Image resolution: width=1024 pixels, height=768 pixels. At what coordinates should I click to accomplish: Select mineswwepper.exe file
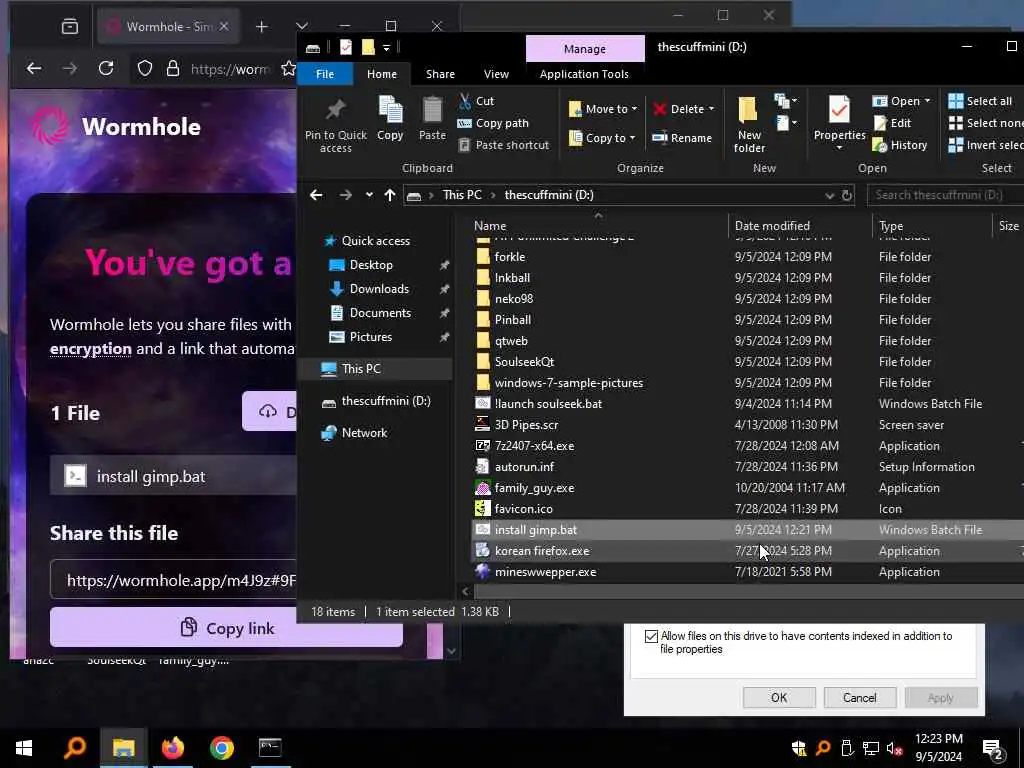(545, 572)
